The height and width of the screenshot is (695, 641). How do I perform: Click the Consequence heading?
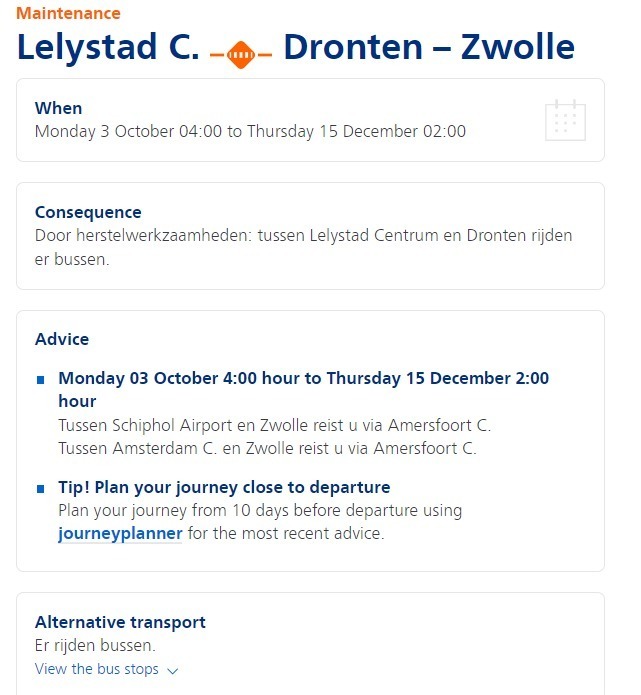88,212
